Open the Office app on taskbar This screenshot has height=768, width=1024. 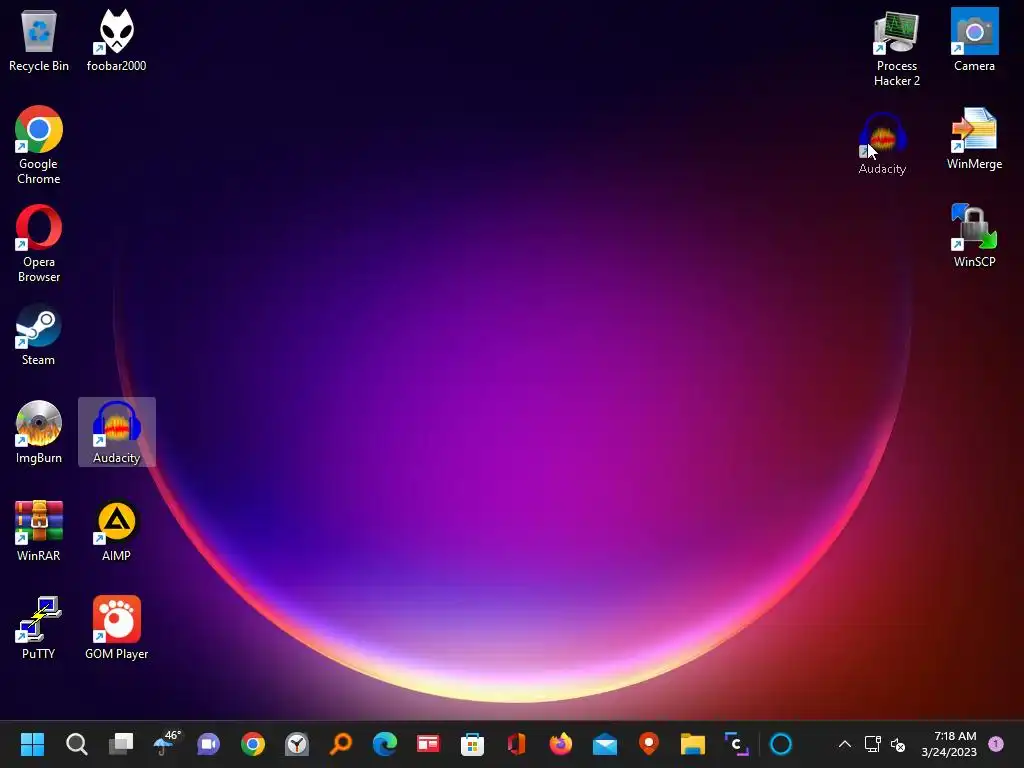517,744
